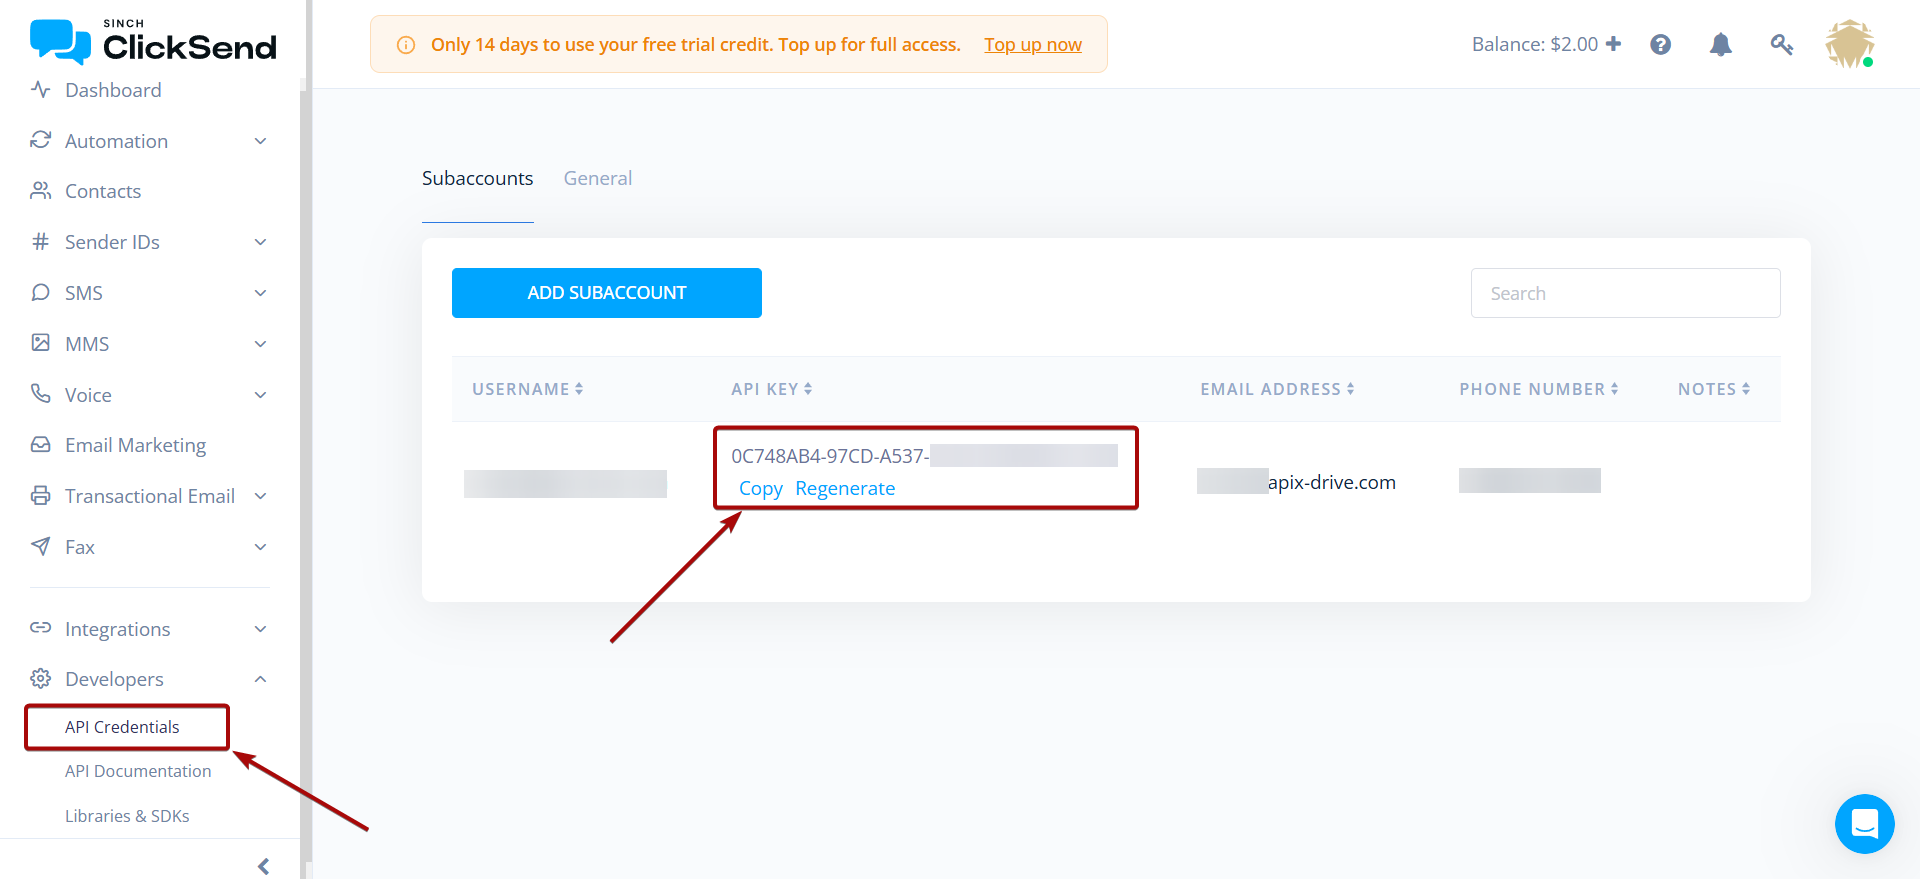Click the Integrations link icon

(x=40, y=628)
